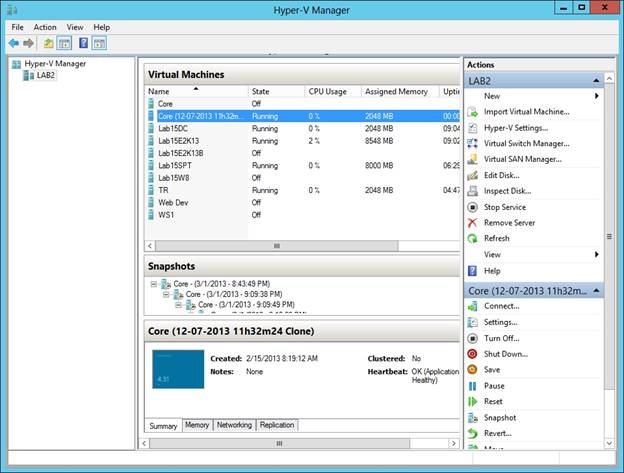Select the Lab15E2K13B virtual machine row
624x473 pixels.
[x=302, y=153]
